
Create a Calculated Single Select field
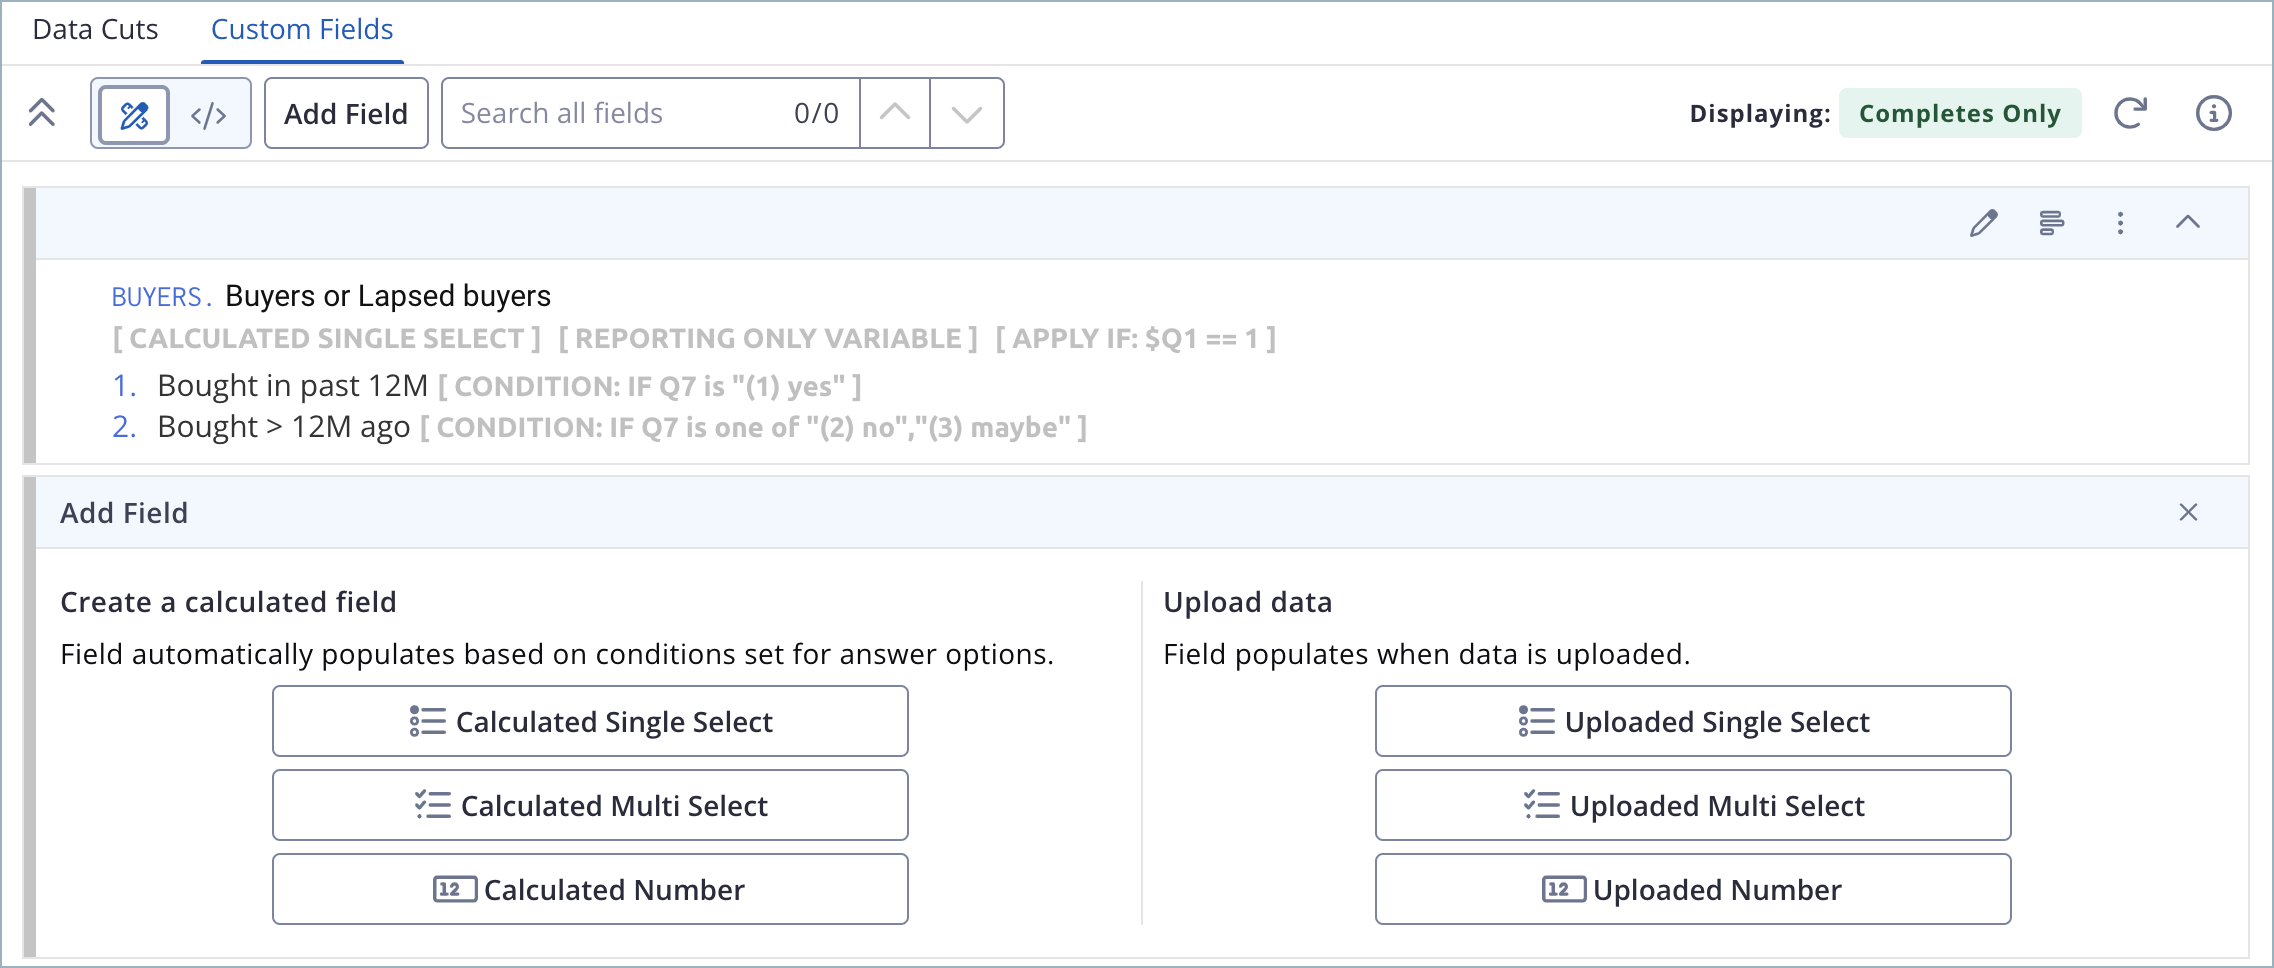coord(589,721)
